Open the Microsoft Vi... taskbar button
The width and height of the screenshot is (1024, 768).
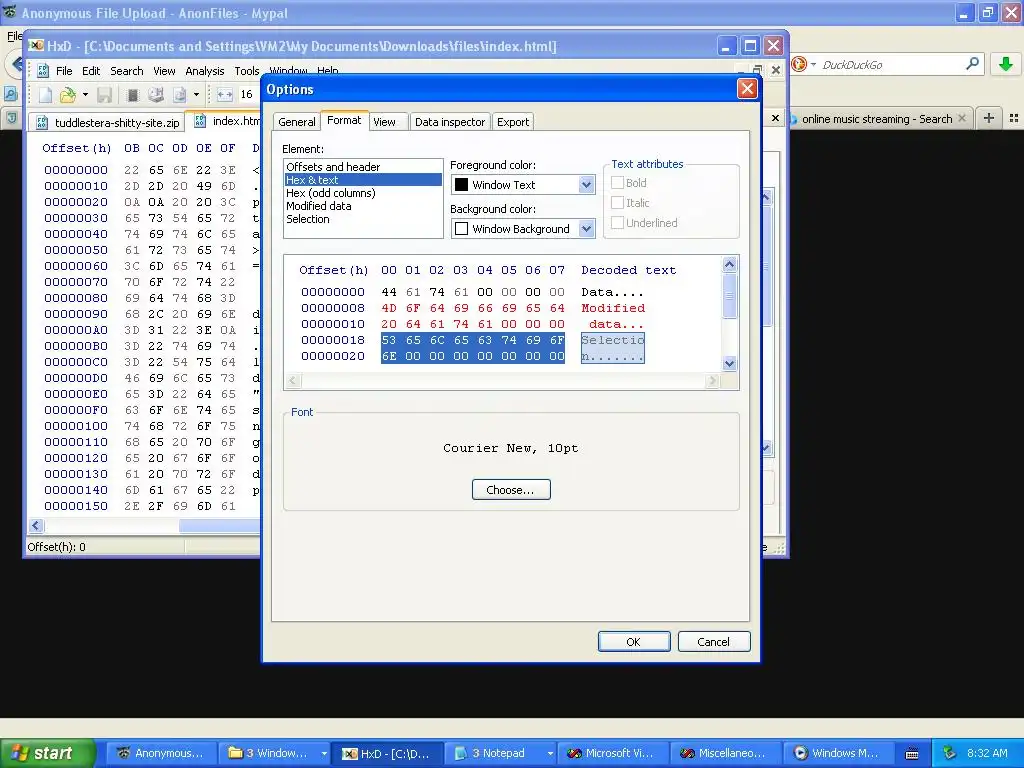(x=614, y=753)
